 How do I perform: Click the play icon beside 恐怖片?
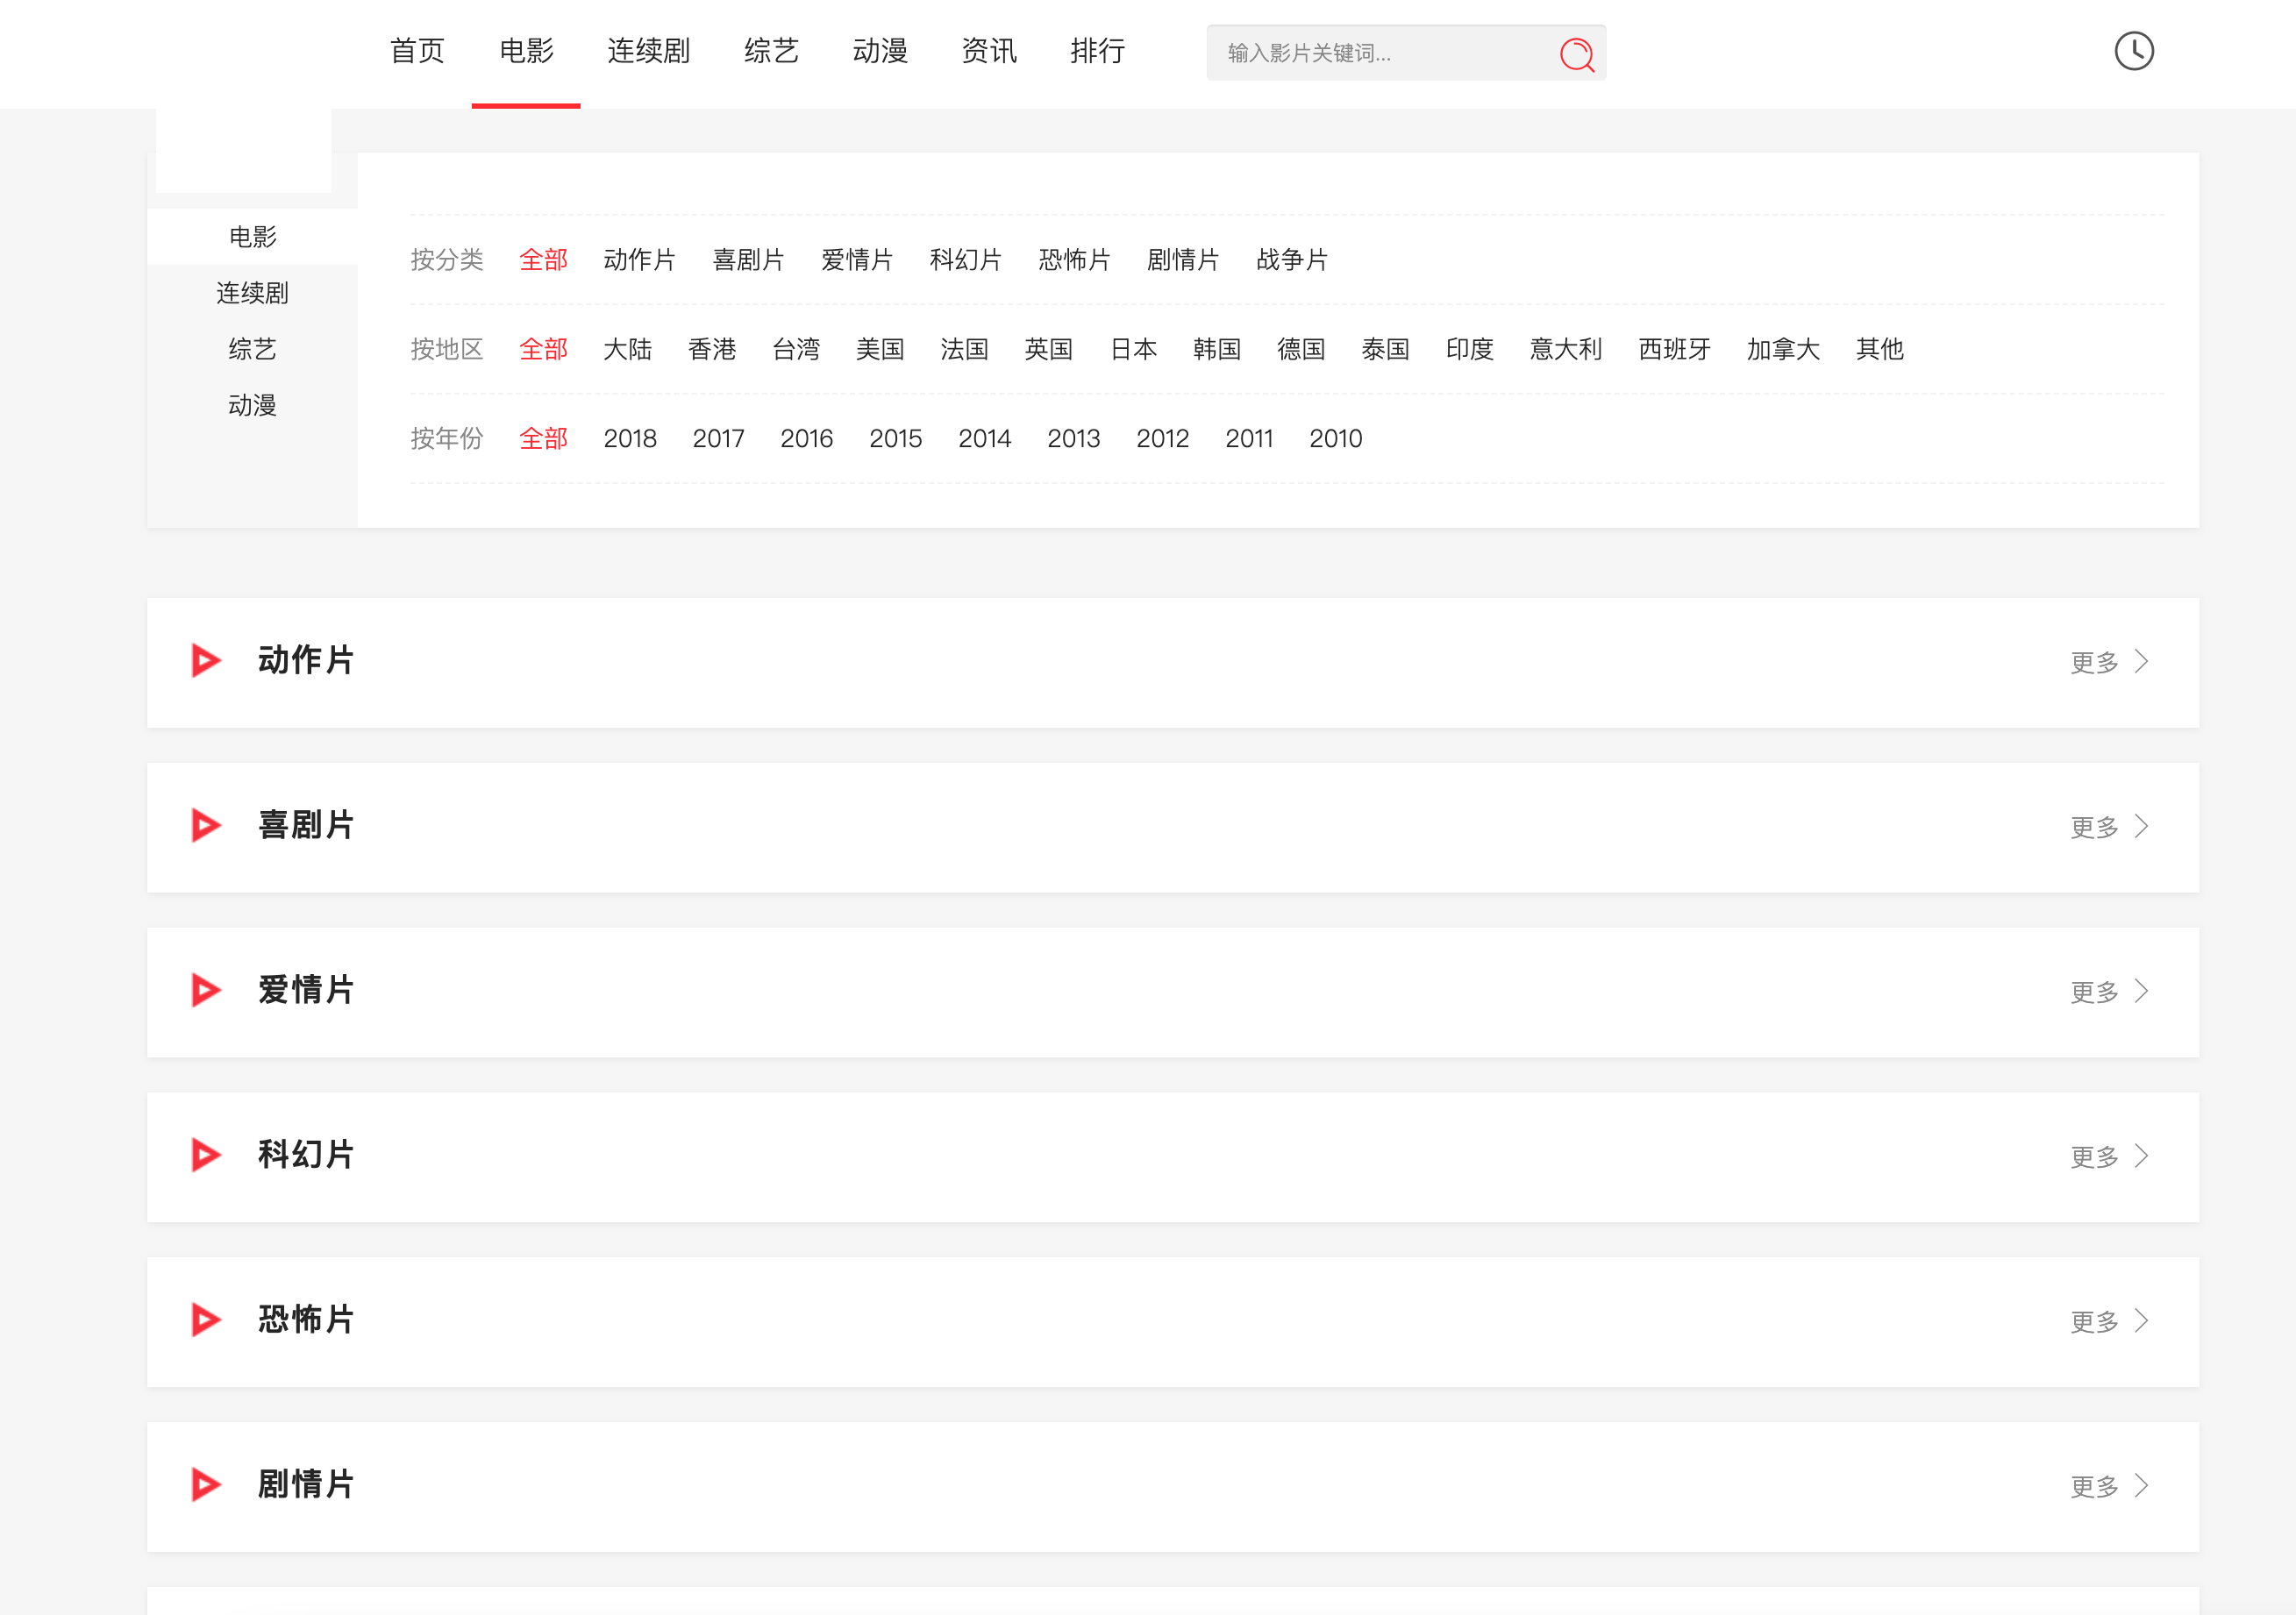pos(206,1320)
